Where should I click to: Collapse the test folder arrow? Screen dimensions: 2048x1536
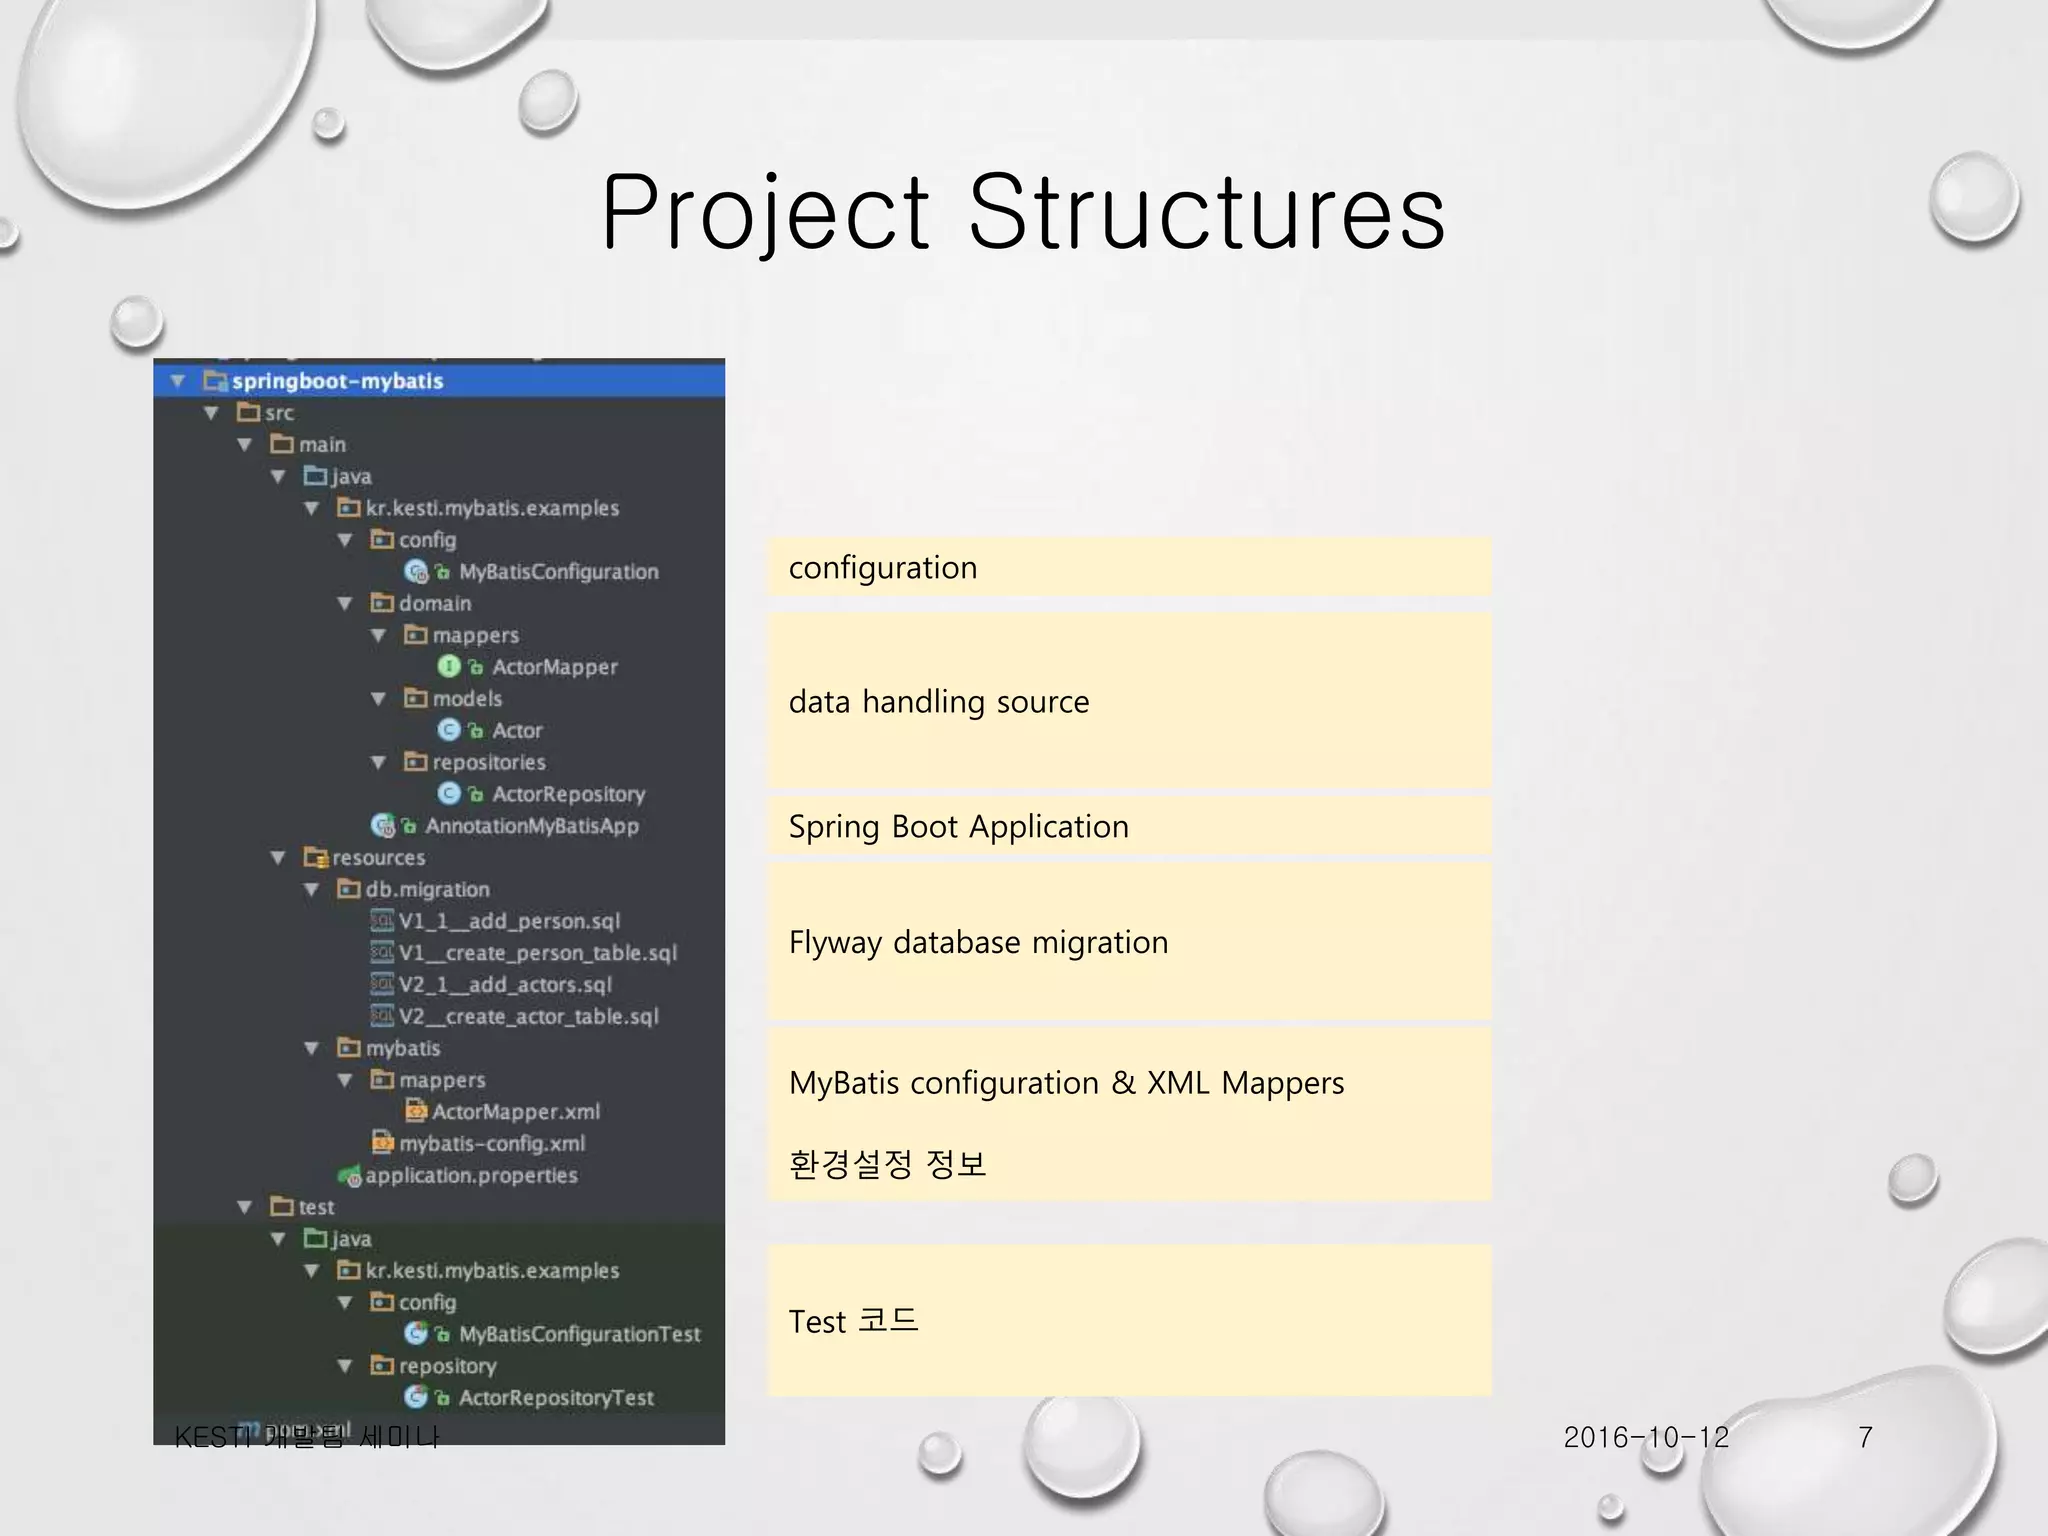coord(245,1207)
